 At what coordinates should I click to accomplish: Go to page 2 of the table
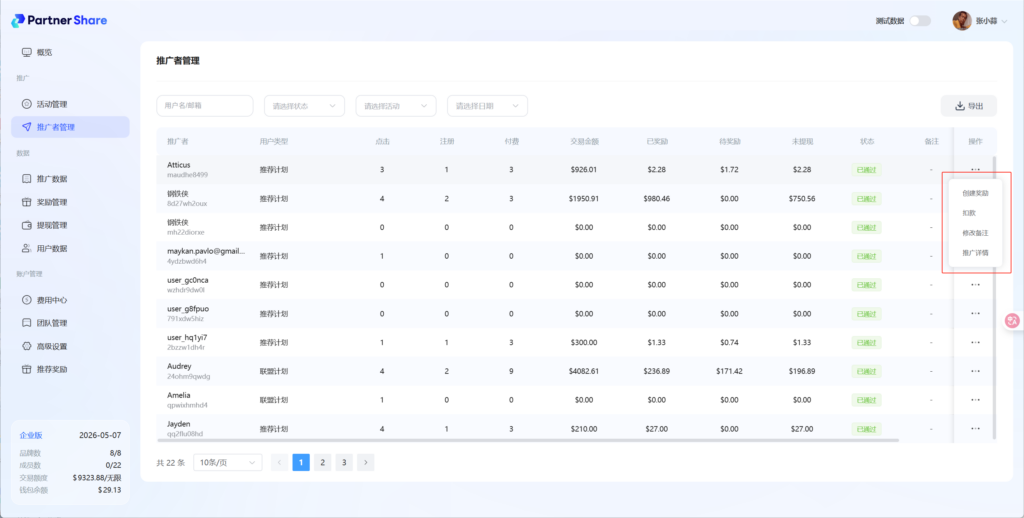tap(323, 462)
